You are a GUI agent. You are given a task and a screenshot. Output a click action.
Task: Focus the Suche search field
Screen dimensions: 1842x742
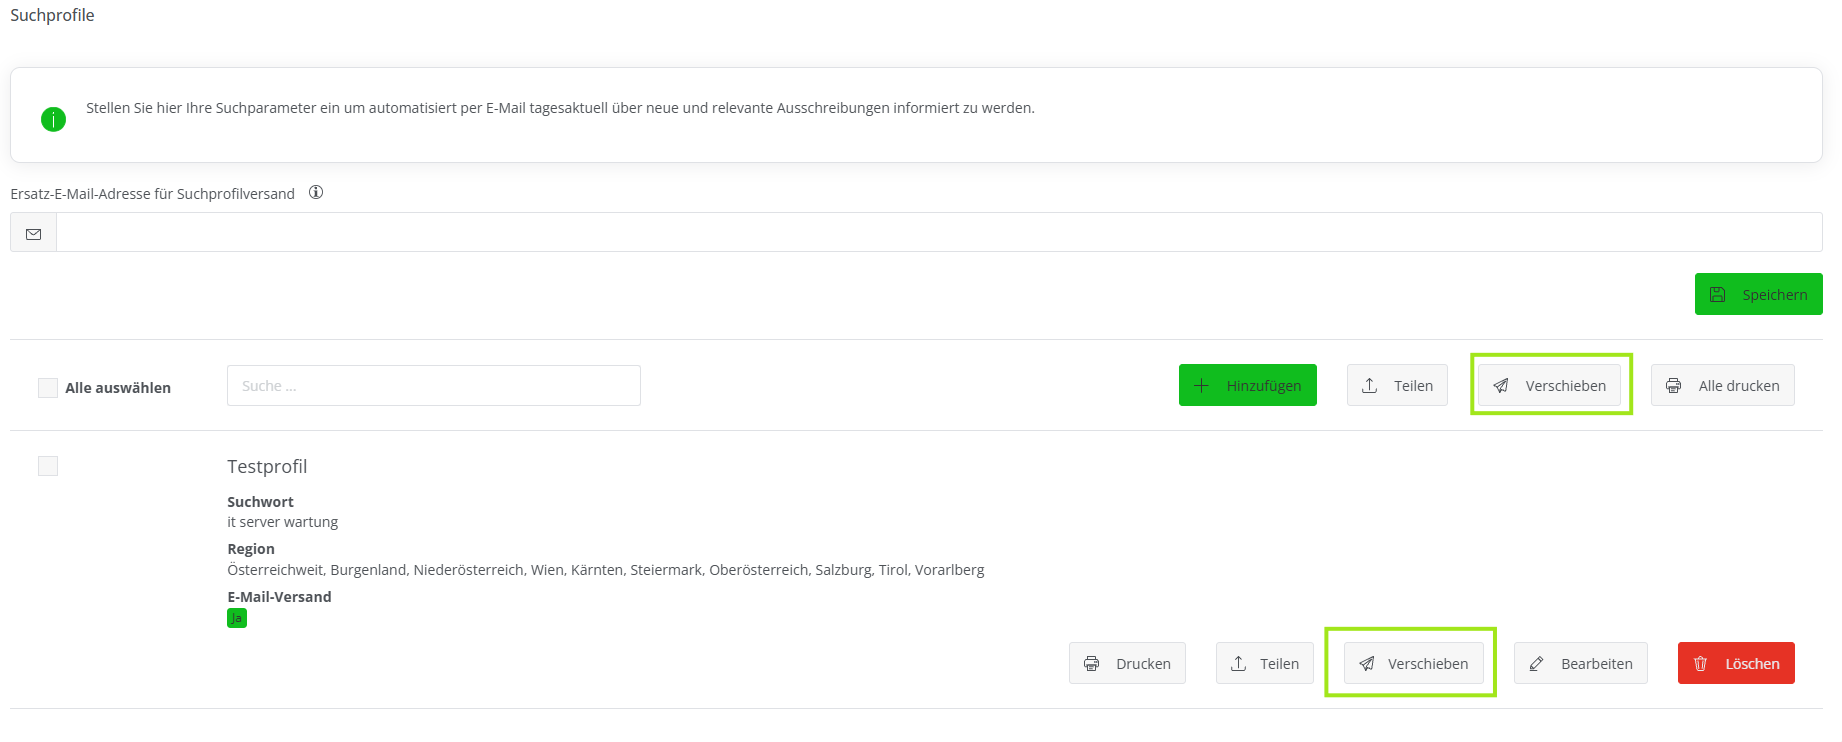tap(433, 386)
